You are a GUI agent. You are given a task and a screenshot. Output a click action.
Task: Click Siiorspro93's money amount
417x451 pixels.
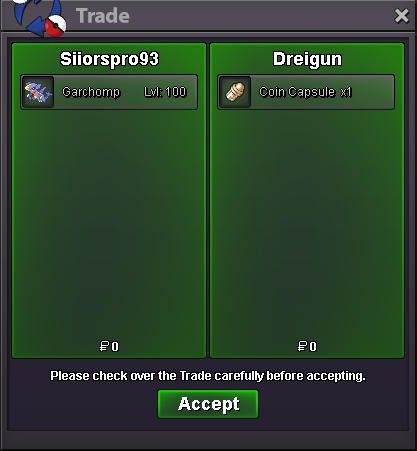click(109, 346)
